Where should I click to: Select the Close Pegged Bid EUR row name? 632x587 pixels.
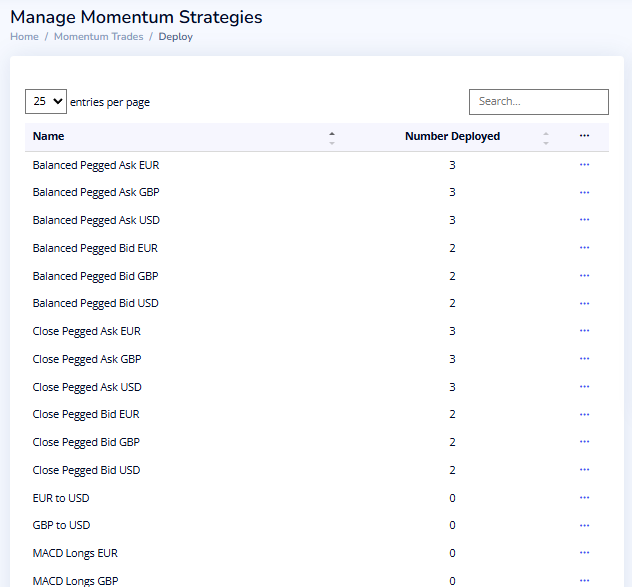[x=86, y=414]
